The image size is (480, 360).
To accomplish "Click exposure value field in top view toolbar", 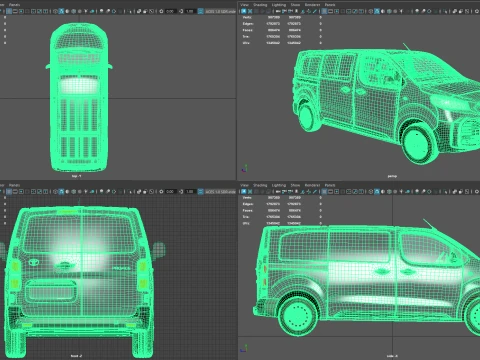I will coord(170,11).
